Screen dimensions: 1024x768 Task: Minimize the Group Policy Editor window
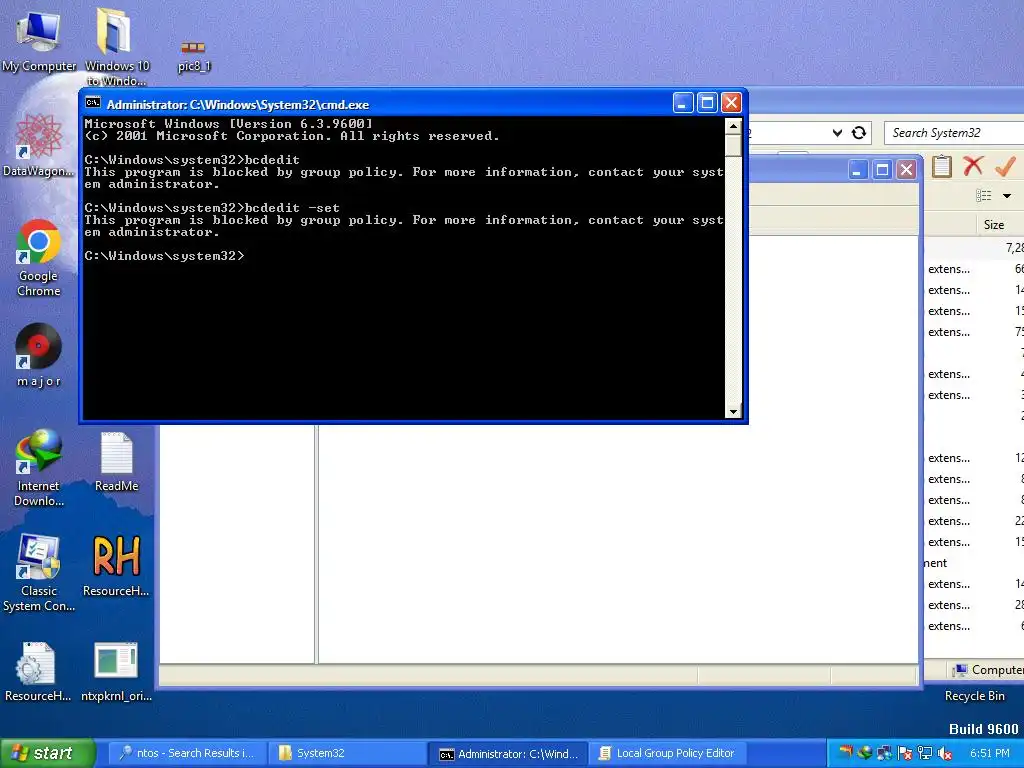857,170
